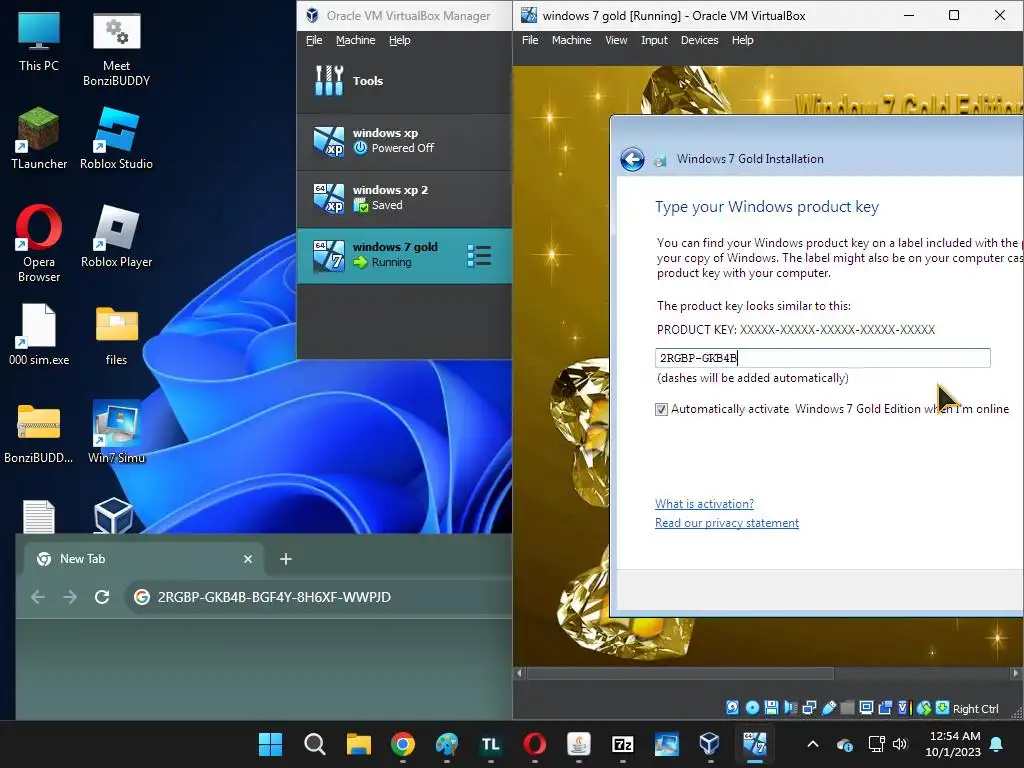Close the New Tab in Chrome
This screenshot has width=1024, height=768.
tap(248, 559)
